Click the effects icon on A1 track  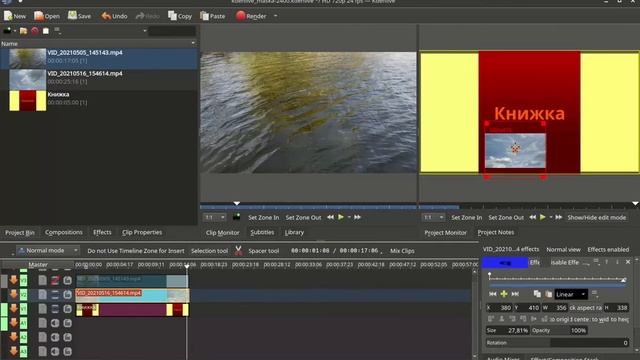pyautogui.click(x=42, y=323)
